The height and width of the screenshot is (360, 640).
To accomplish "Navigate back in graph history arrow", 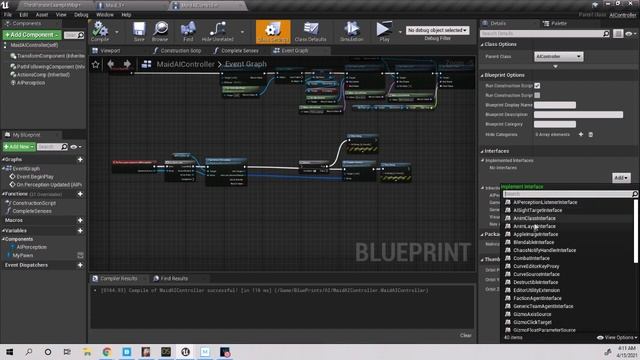I will [111, 64].
